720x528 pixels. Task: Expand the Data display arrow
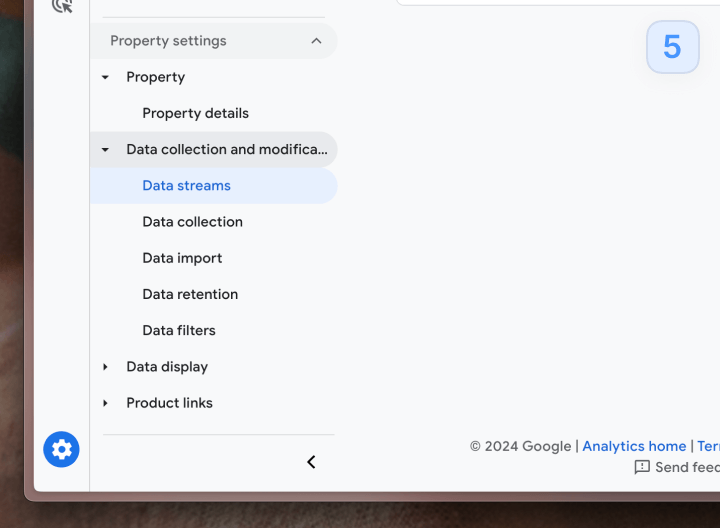[105, 367]
